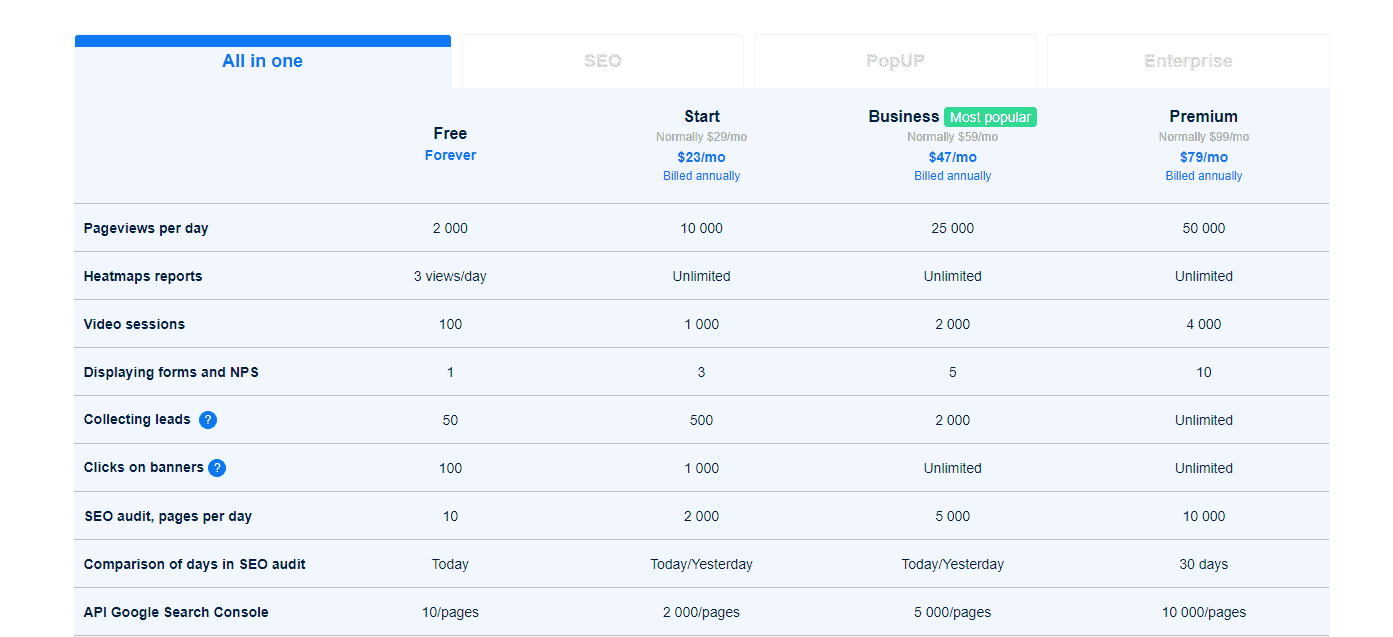Click Comparison of days in SEO audit
Viewport: 1393px width, 637px height.
pyautogui.click(x=195, y=564)
